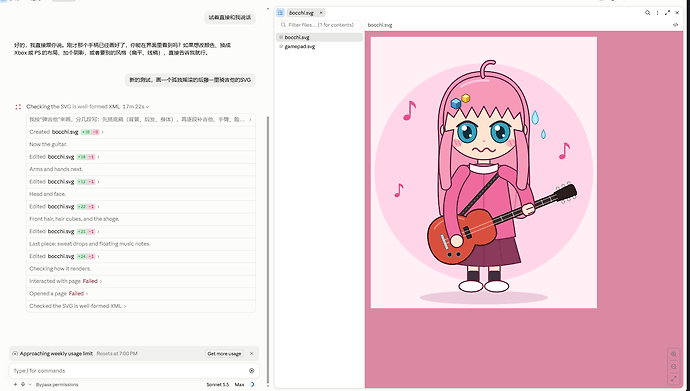Image resolution: width=690 pixels, height=391 pixels.
Task: Toggle source code view for bocchi.svg
Action: coord(675,25)
